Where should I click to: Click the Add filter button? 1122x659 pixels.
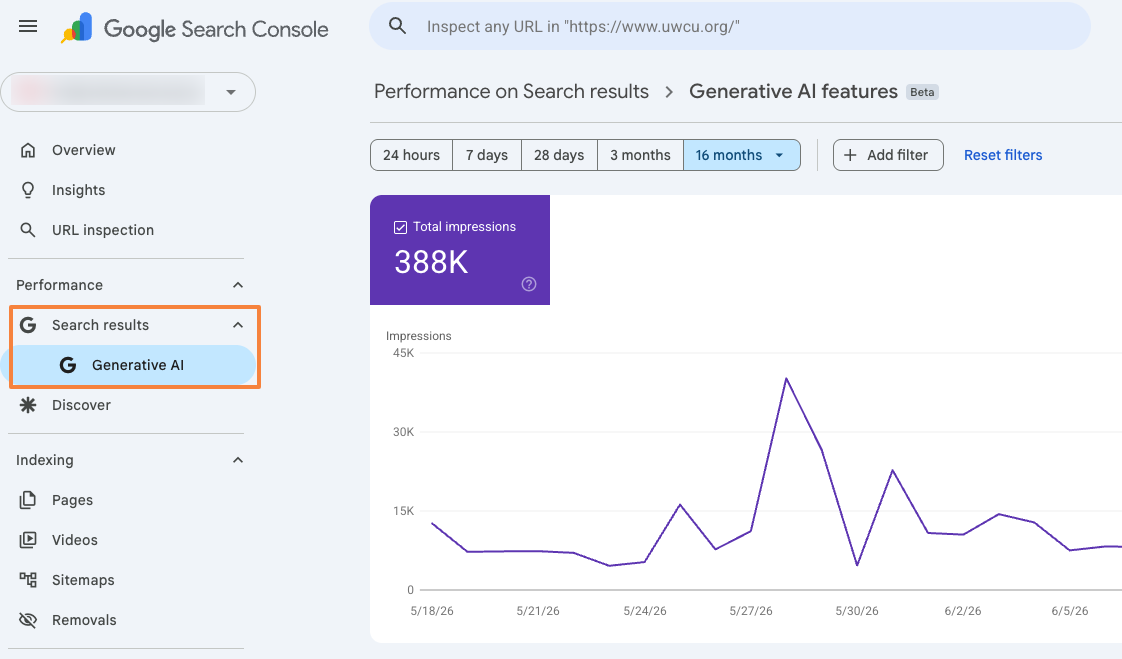pyautogui.click(x=888, y=155)
